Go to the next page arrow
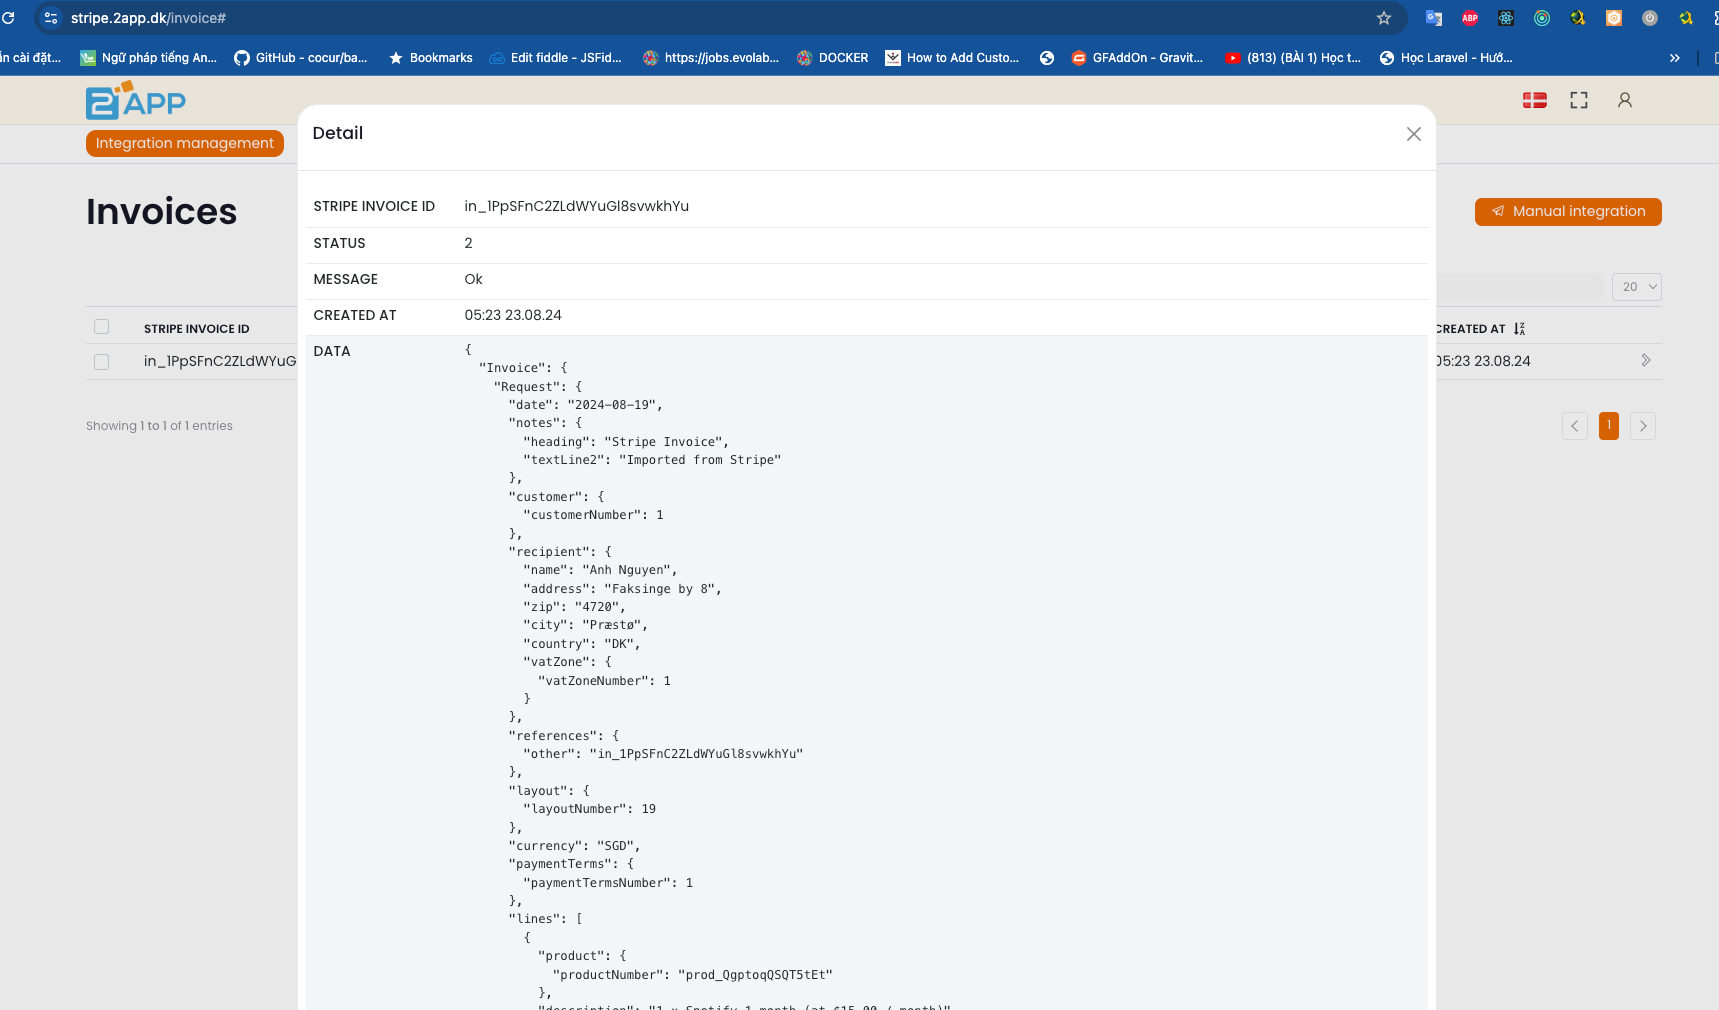 click(x=1642, y=426)
